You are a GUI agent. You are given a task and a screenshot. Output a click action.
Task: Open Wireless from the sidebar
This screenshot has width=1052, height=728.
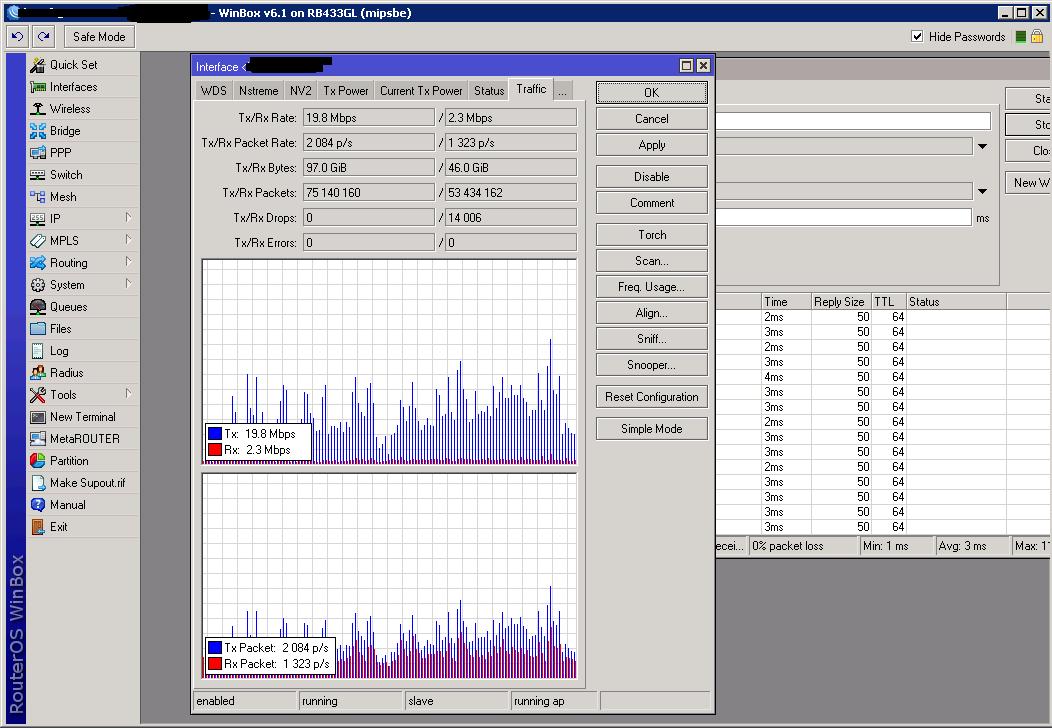69,109
